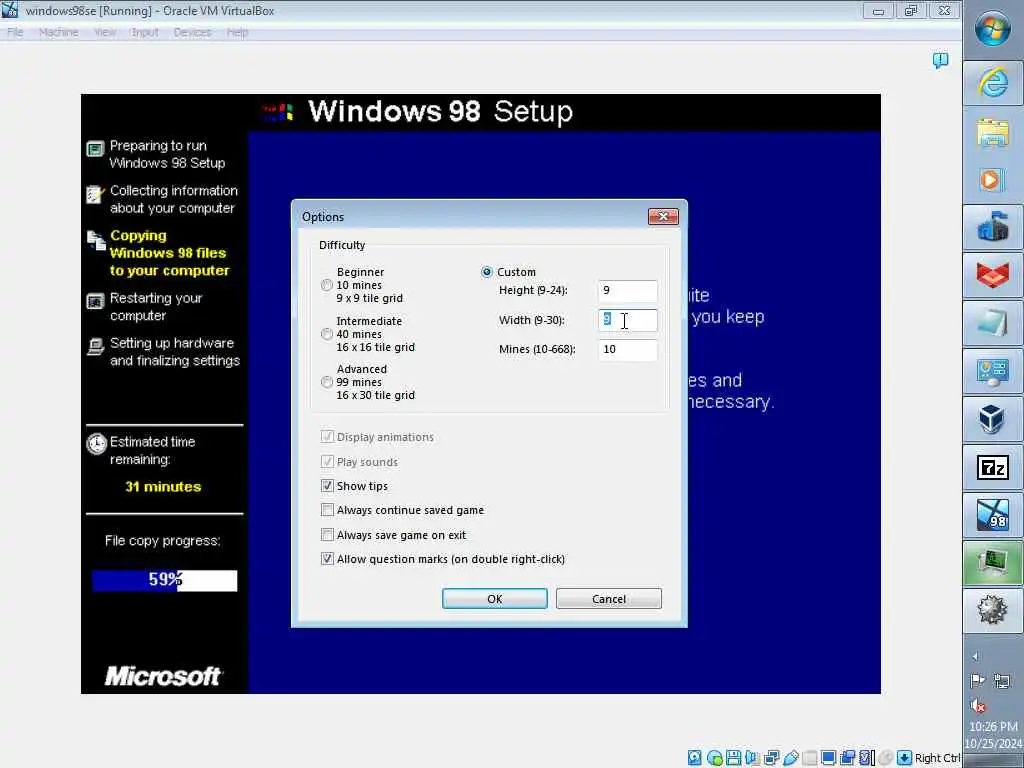
Task: Open the VirtualBox Help menu
Action: (238, 32)
